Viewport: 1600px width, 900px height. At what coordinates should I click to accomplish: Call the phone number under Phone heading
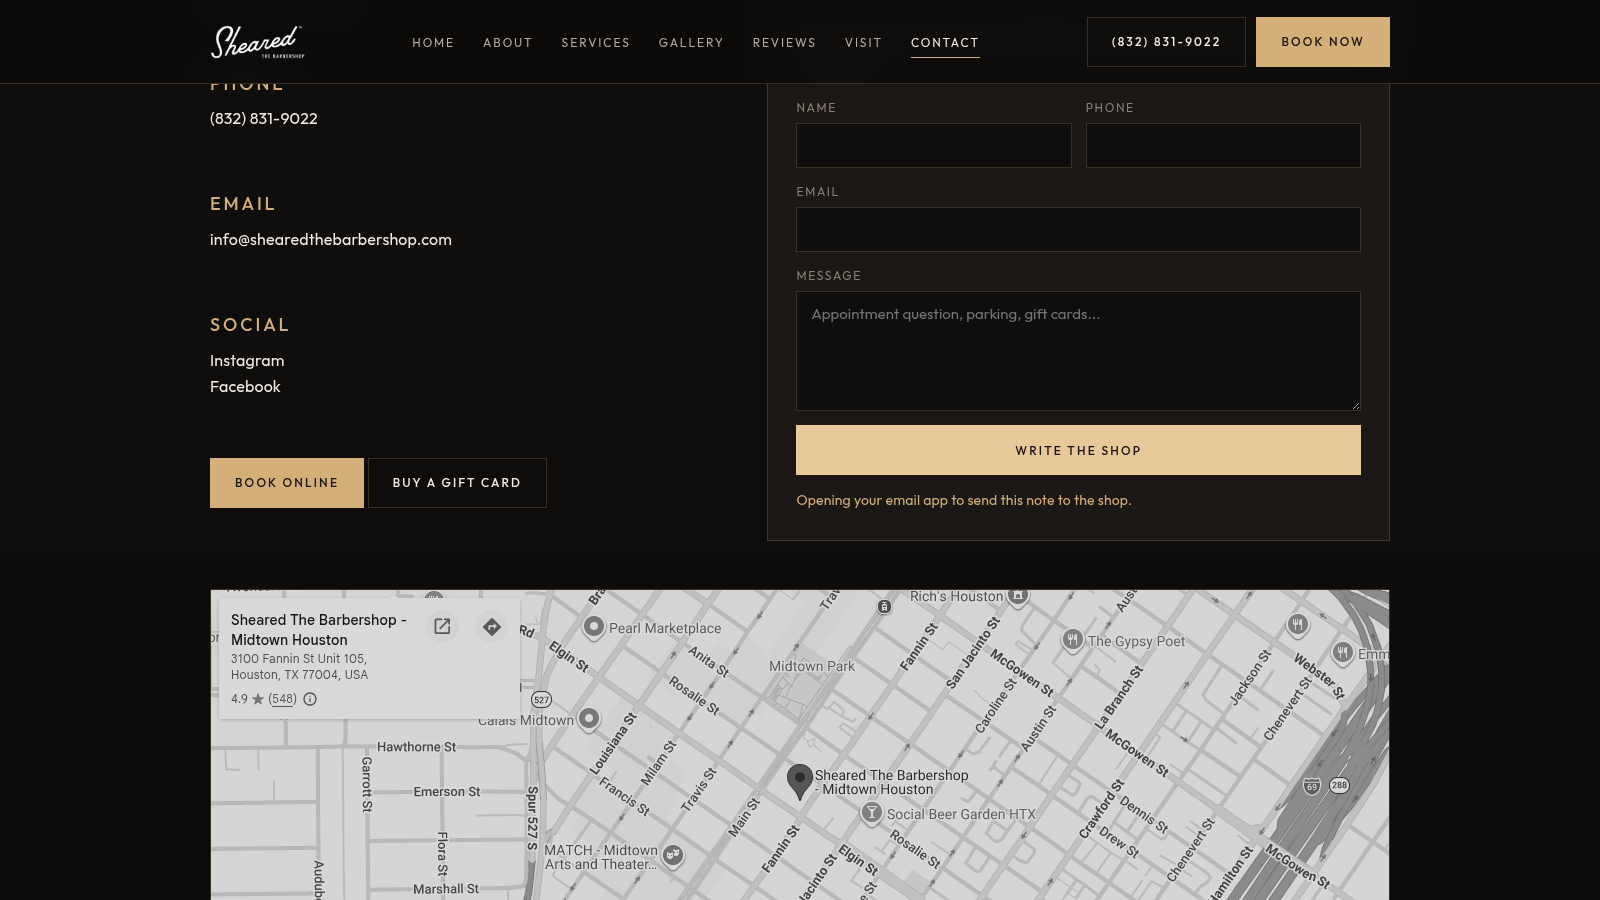(x=264, y=119)
